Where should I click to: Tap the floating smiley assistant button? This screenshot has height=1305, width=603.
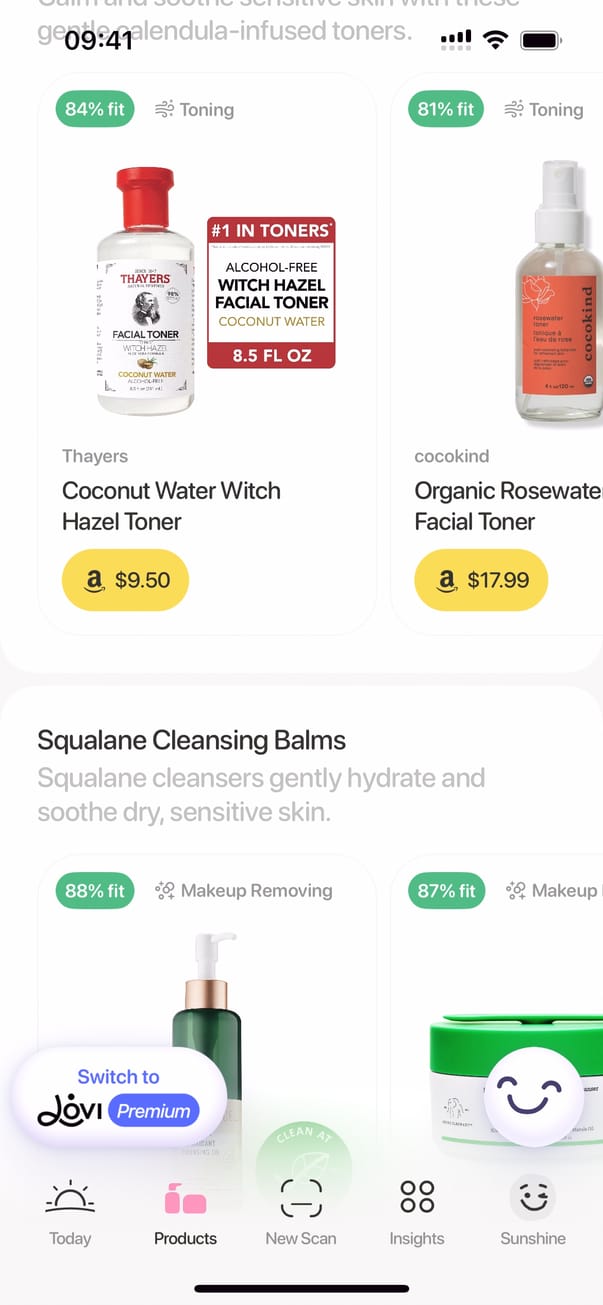click(533, 1097)
